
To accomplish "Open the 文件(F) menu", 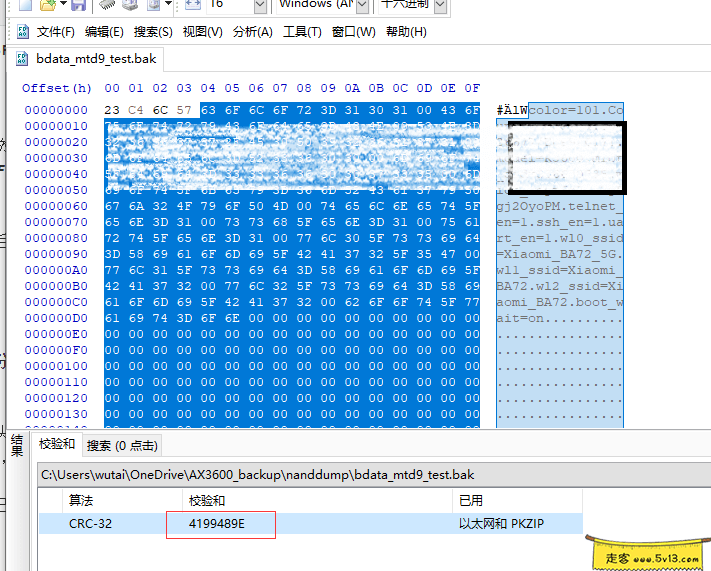I will (55, 32).
